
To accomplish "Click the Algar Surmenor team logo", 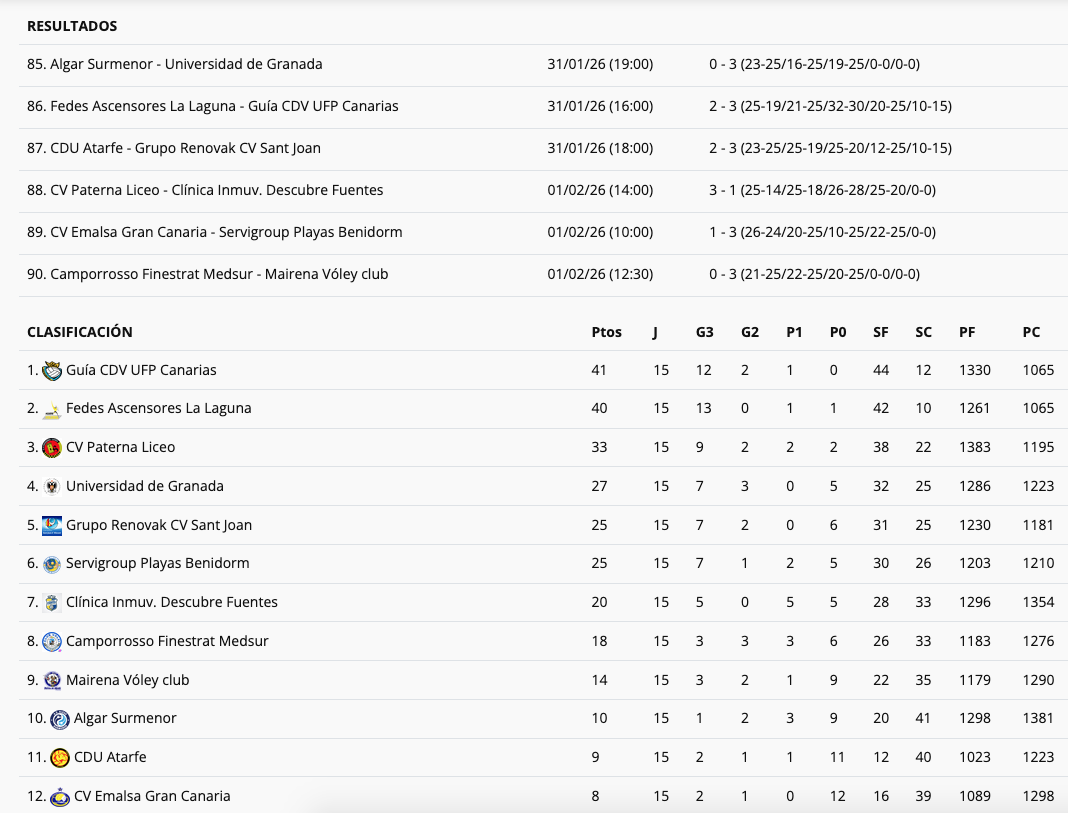I will [x=60, y=719].
